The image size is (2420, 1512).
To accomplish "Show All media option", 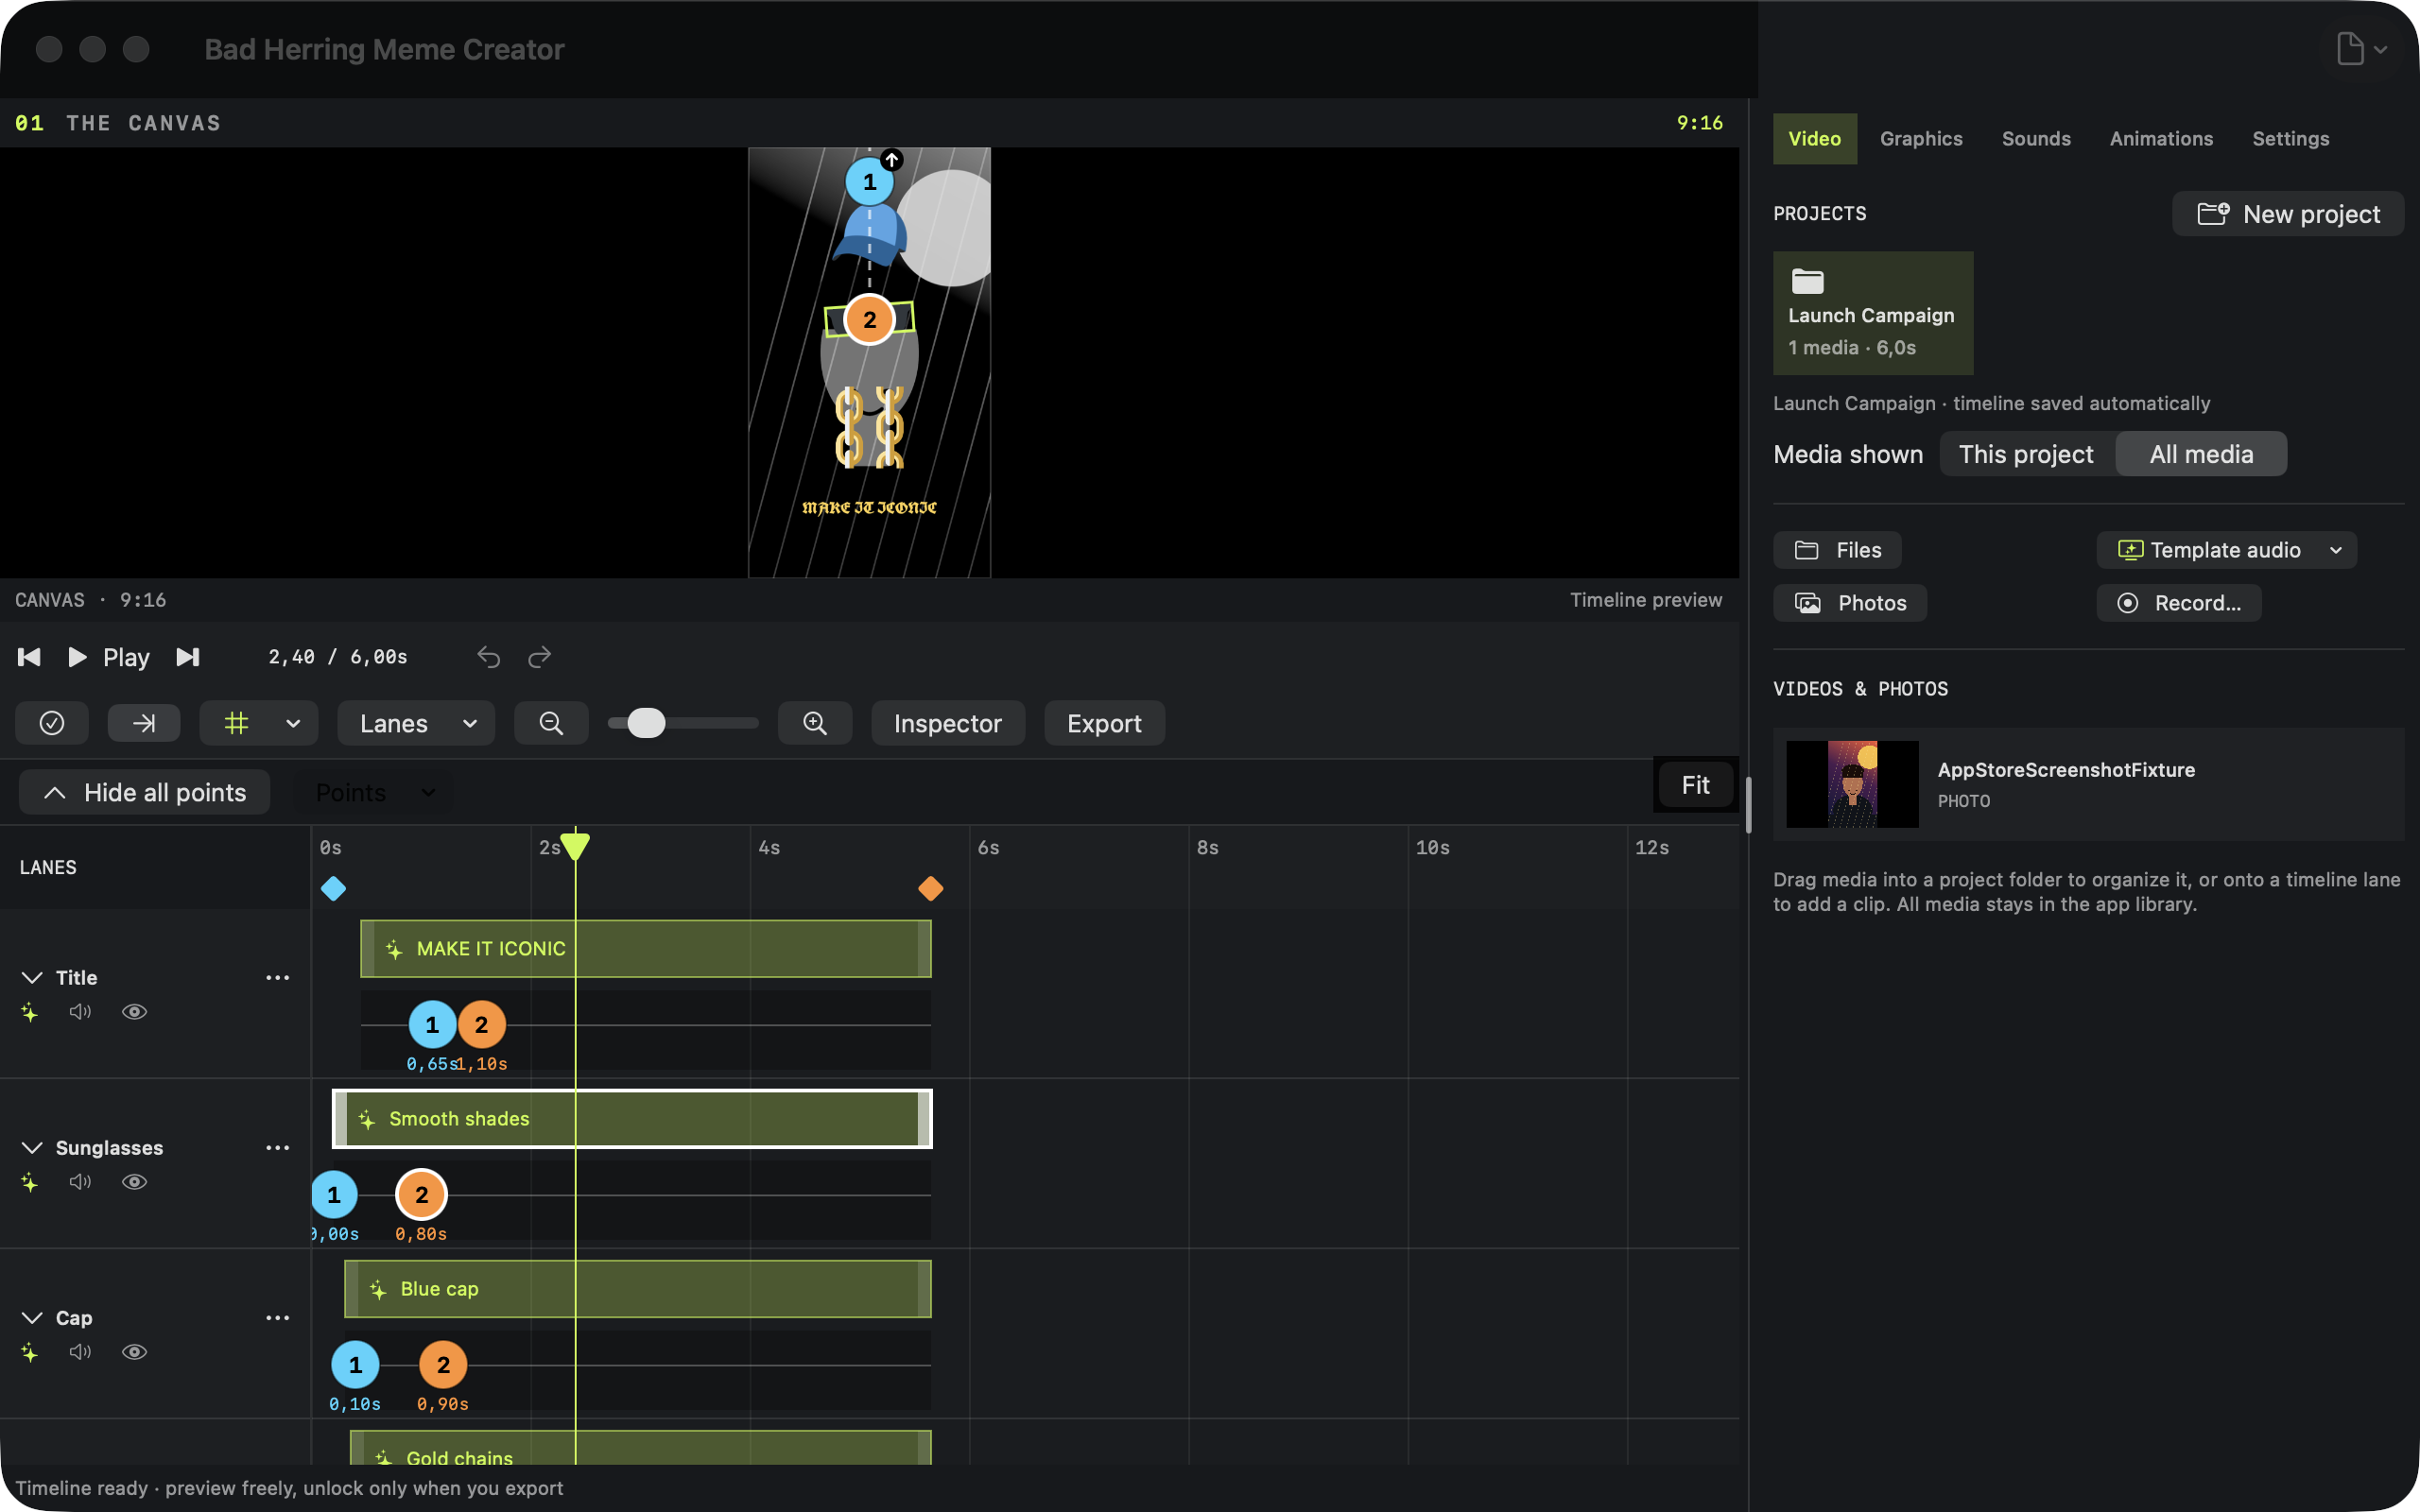I will [2201, 454].
